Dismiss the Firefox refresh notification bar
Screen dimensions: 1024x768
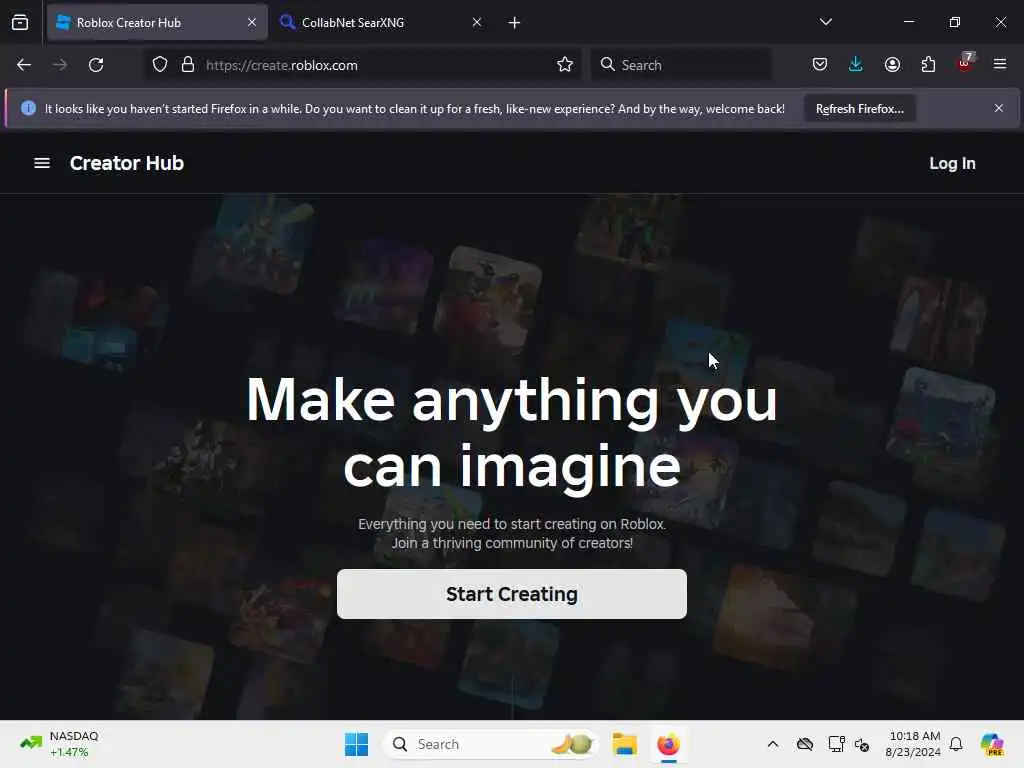[999, 108]
